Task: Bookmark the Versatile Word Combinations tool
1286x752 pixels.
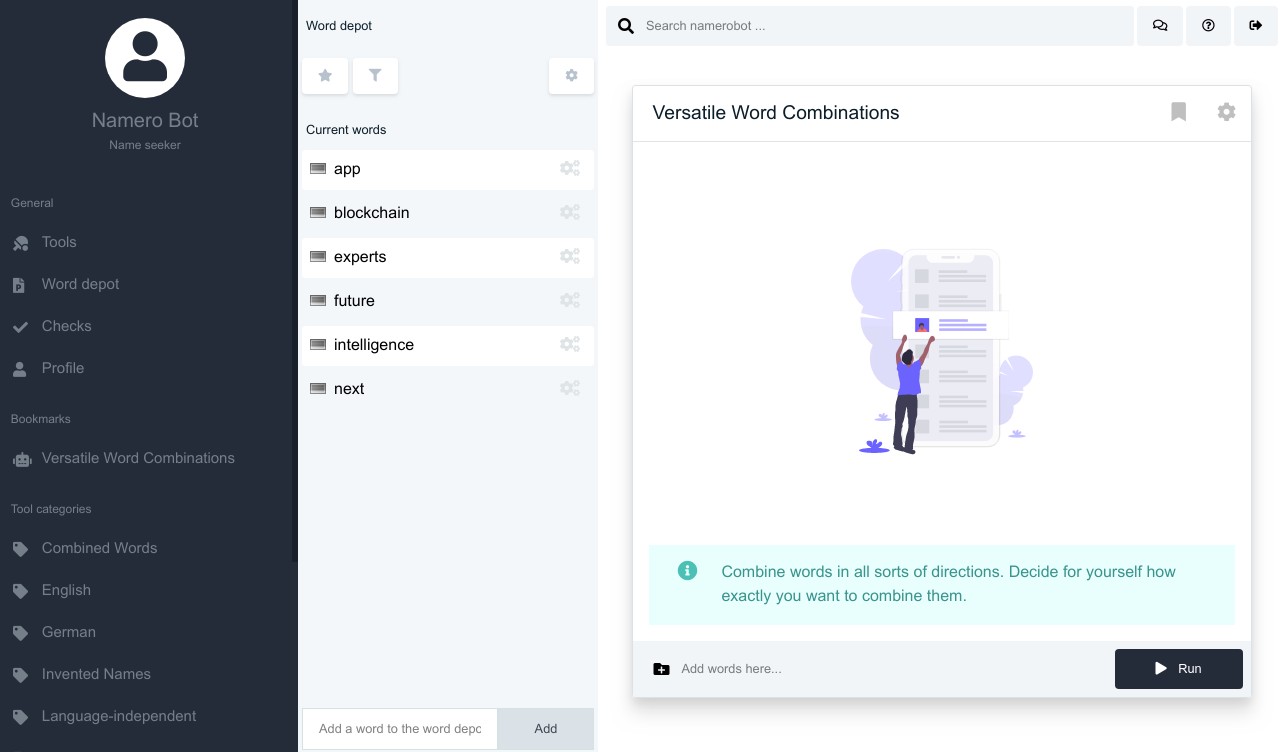Action: pyautogui.click(x=1178, y=112)
